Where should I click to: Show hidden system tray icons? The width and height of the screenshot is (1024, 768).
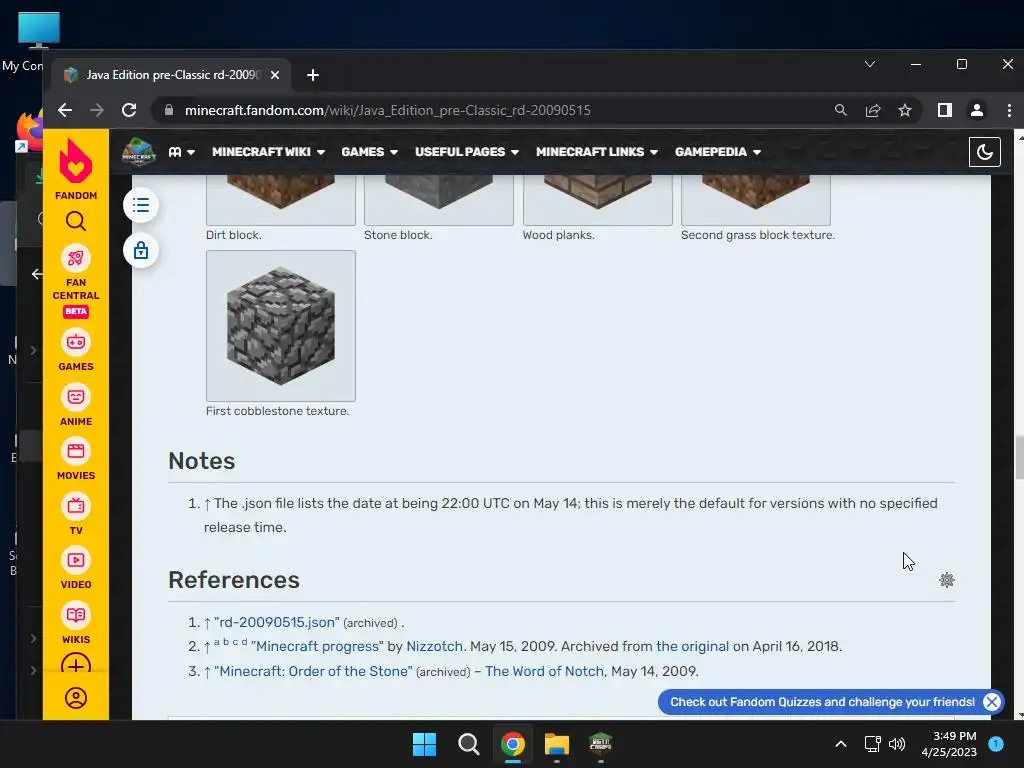pos(841,744)
